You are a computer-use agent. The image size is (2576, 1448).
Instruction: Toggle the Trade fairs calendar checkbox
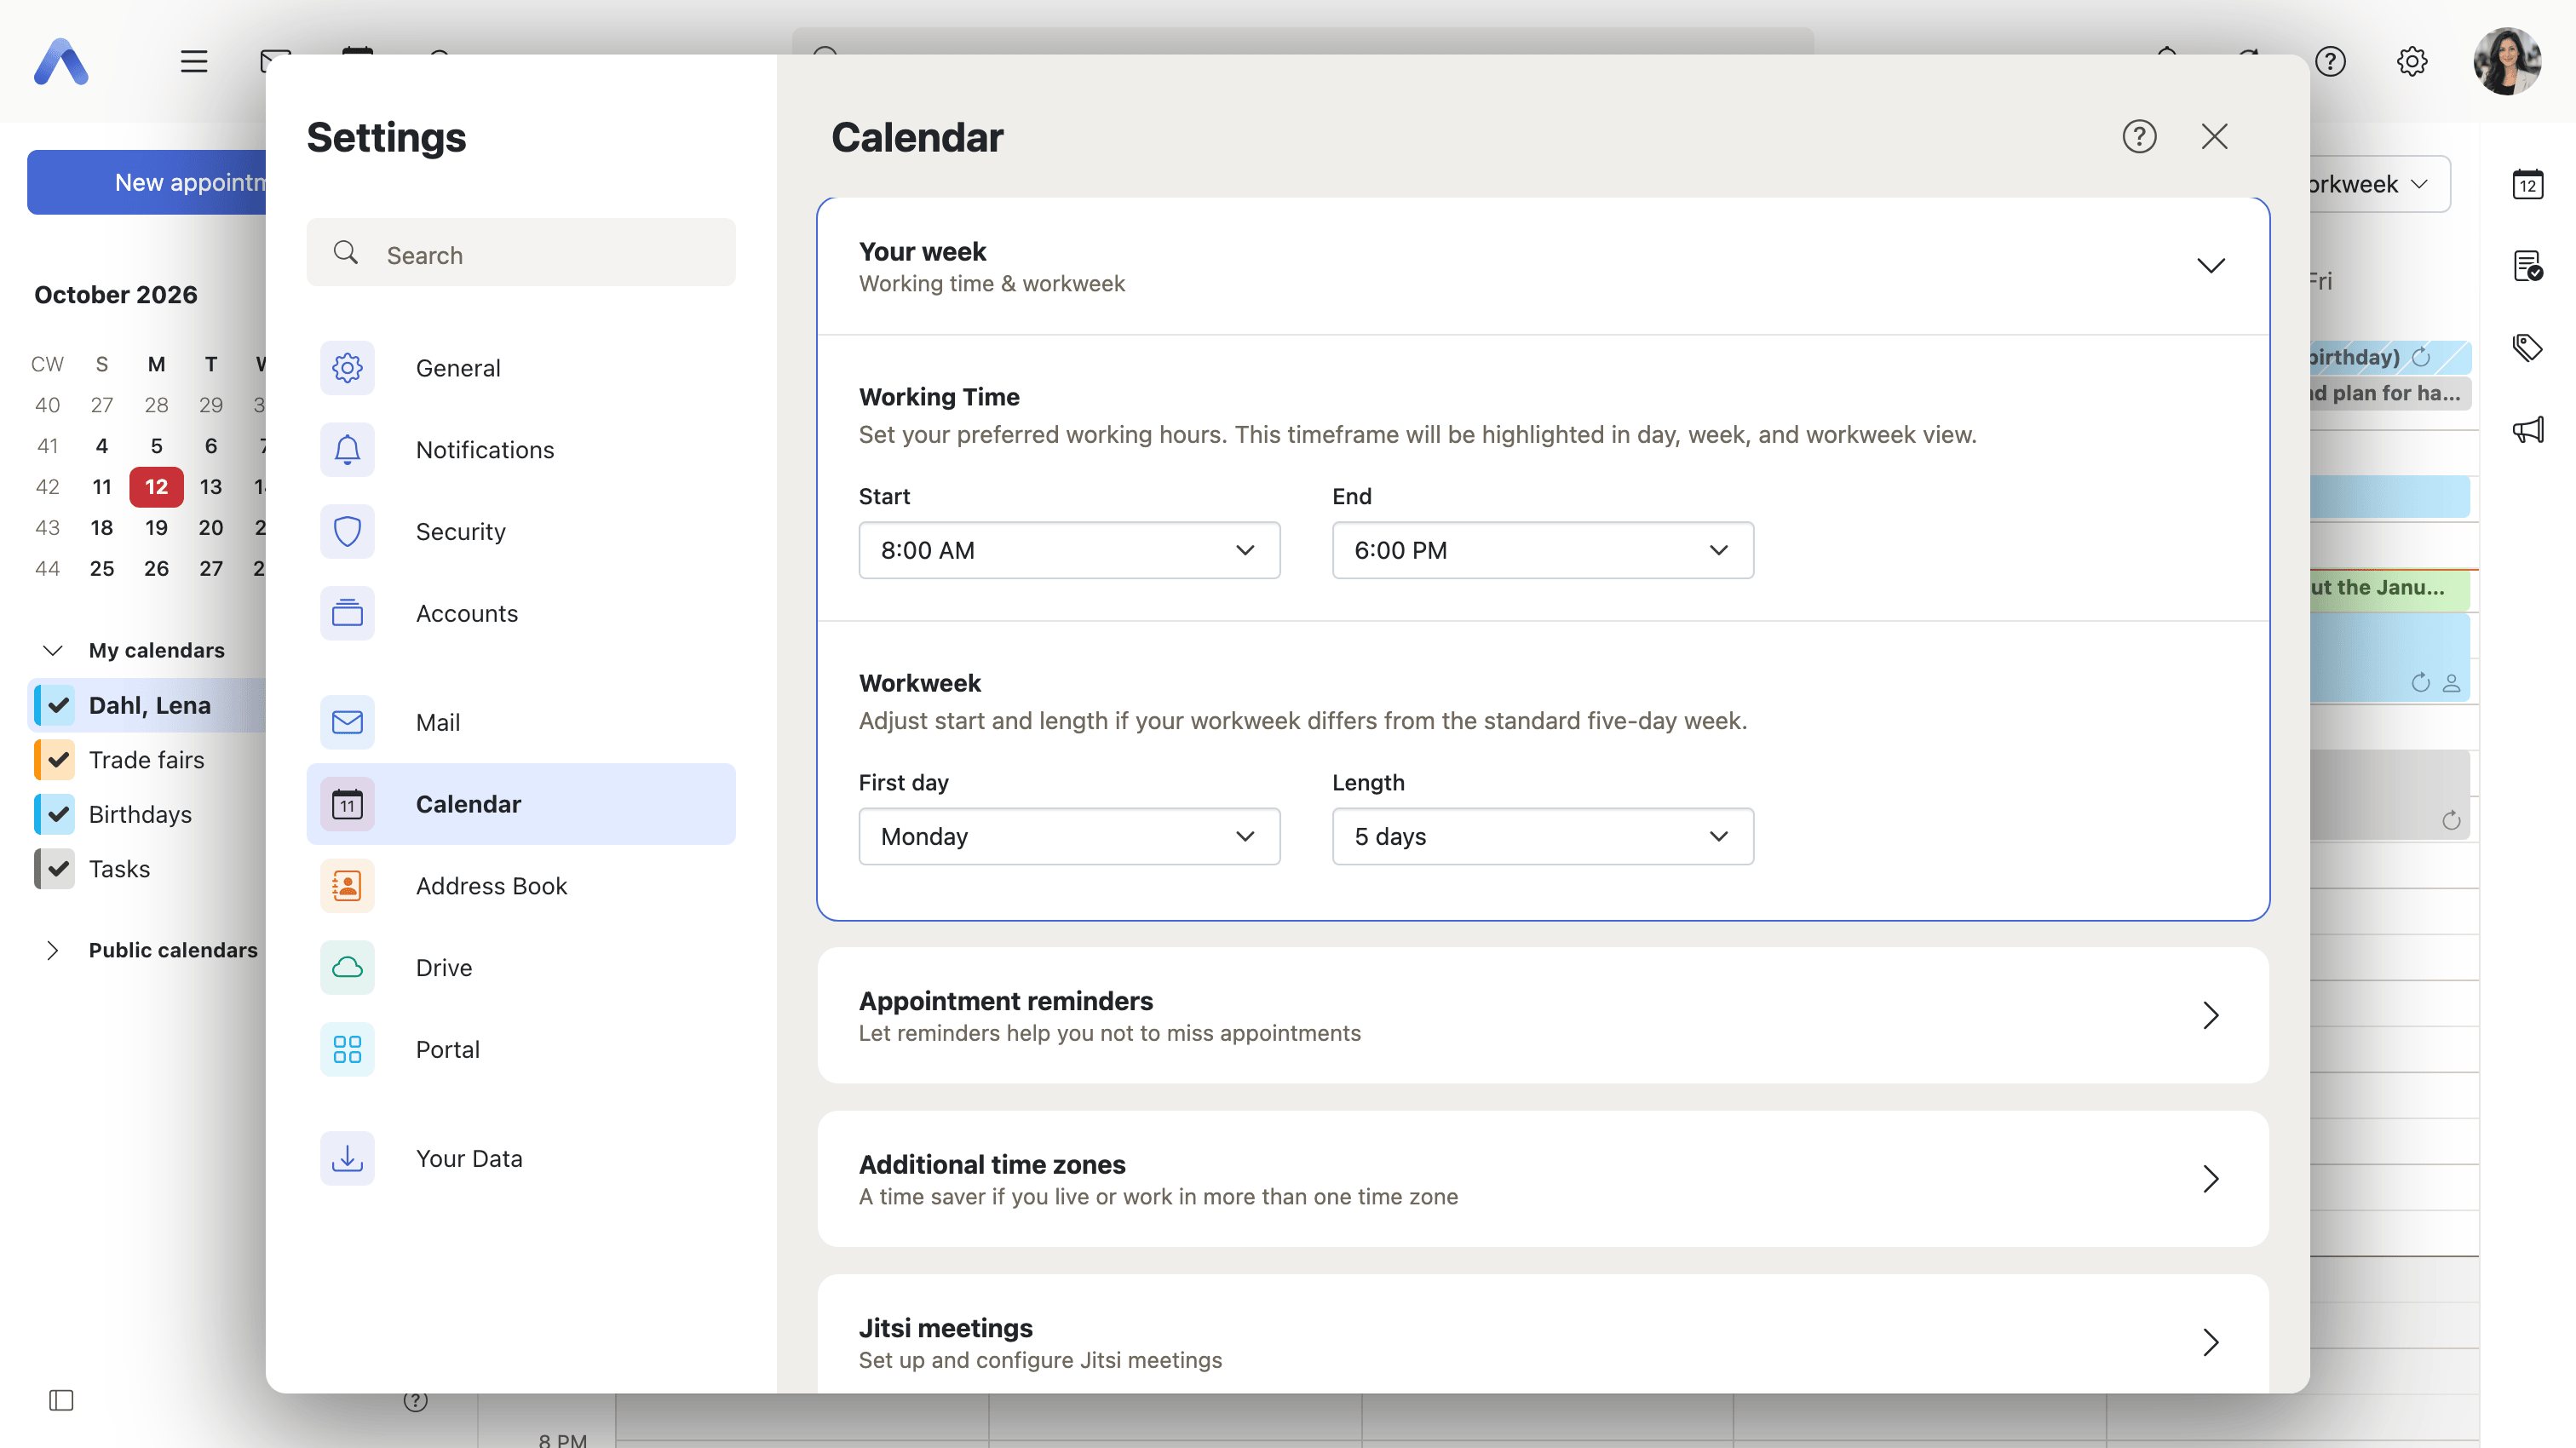58,760
